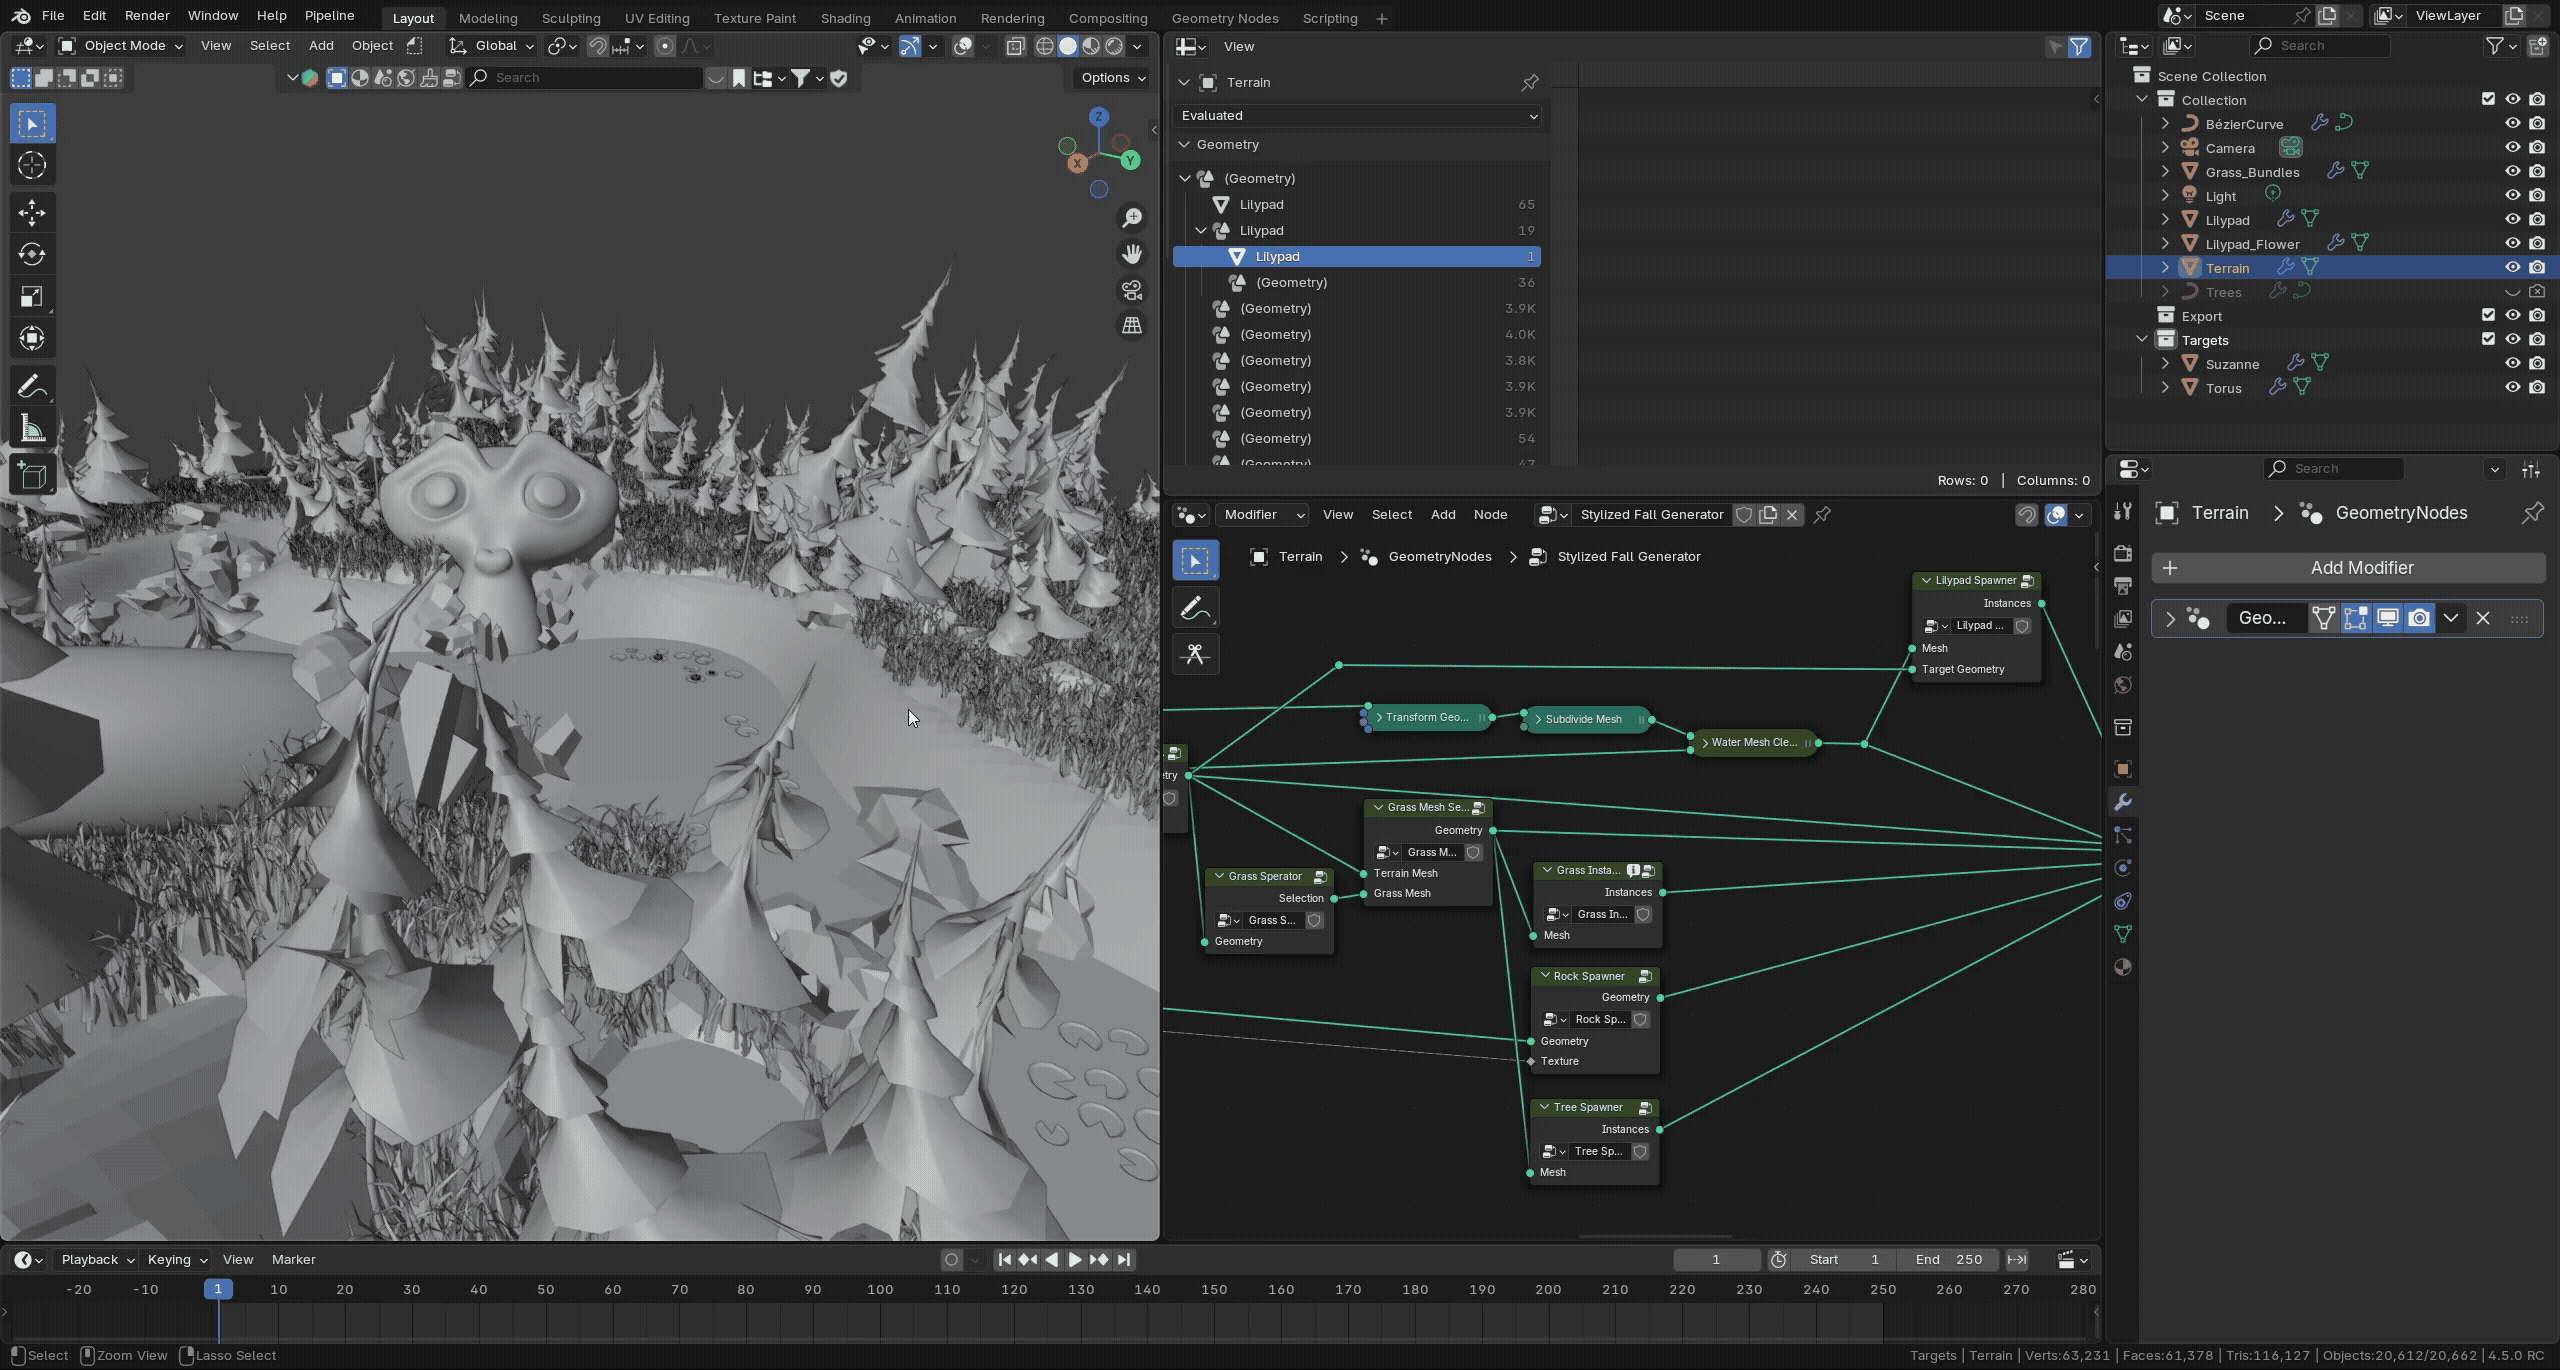The height and width of the screenshot is (1370, 2560).
Task: Click the viewport zoom magnifier icon
Action: pyautogui.click(x=1132, y=218)
